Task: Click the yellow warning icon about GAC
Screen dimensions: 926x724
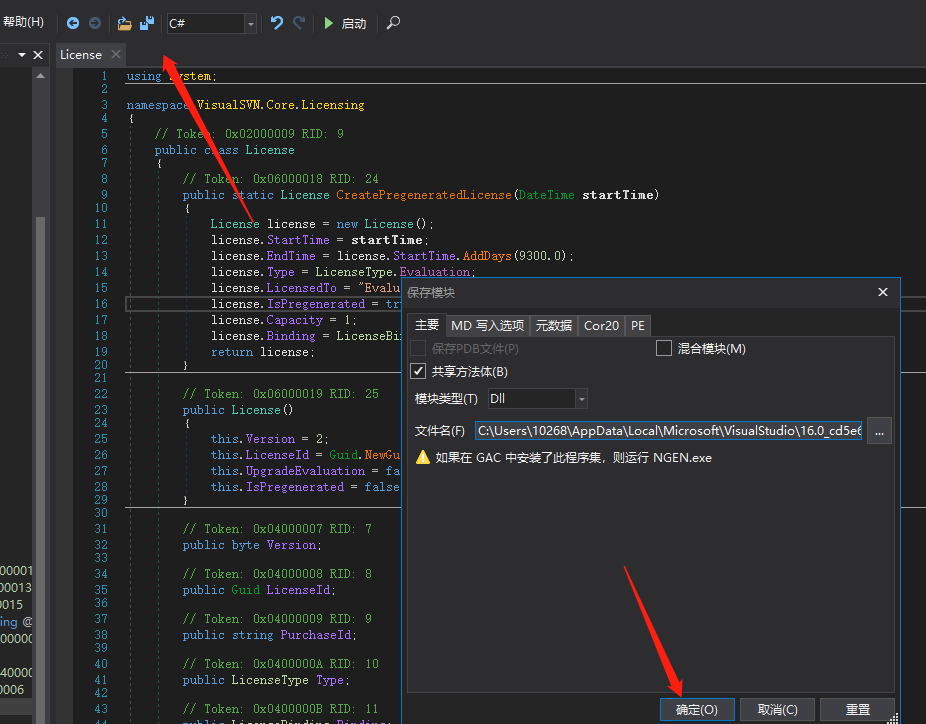Action: (x=423, y=457)
